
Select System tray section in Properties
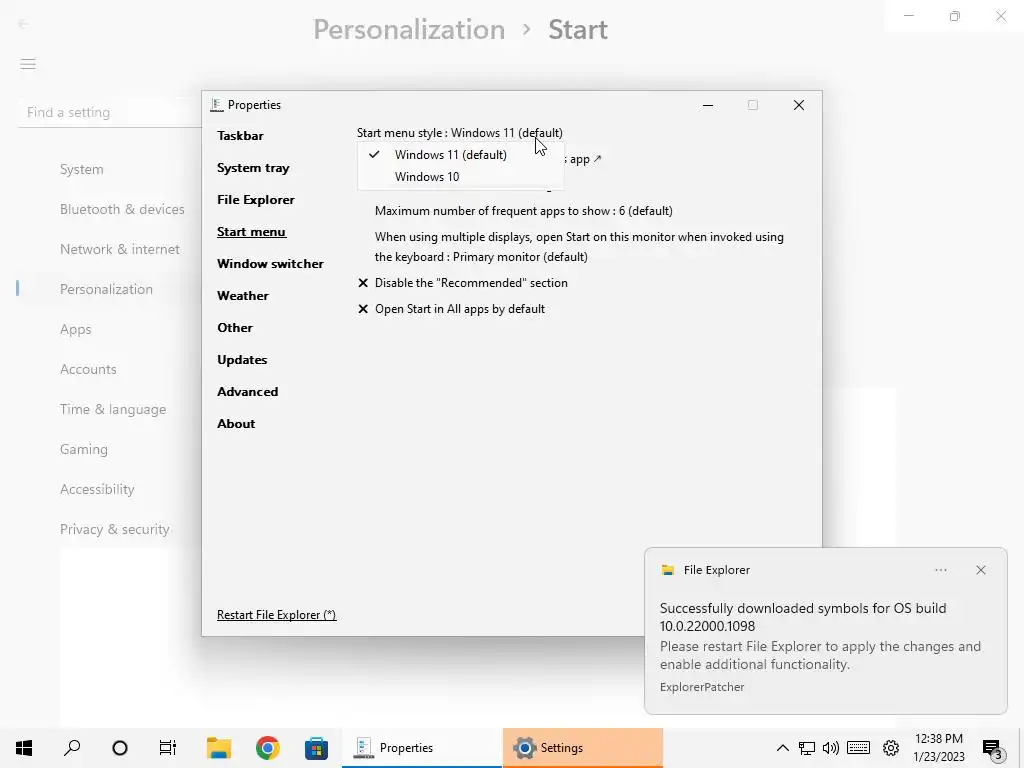tap(253, 168)
